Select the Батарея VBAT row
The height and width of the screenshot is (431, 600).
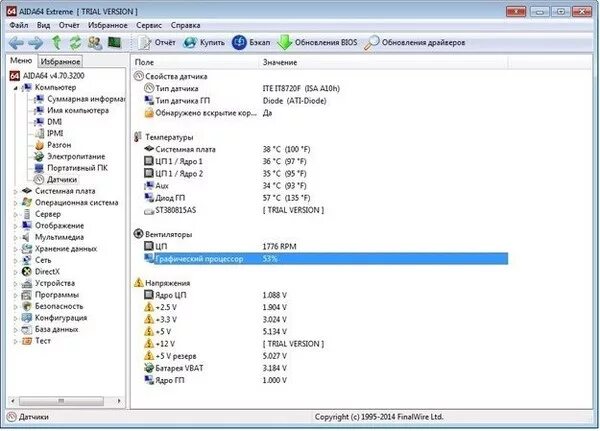coord(326,368)
